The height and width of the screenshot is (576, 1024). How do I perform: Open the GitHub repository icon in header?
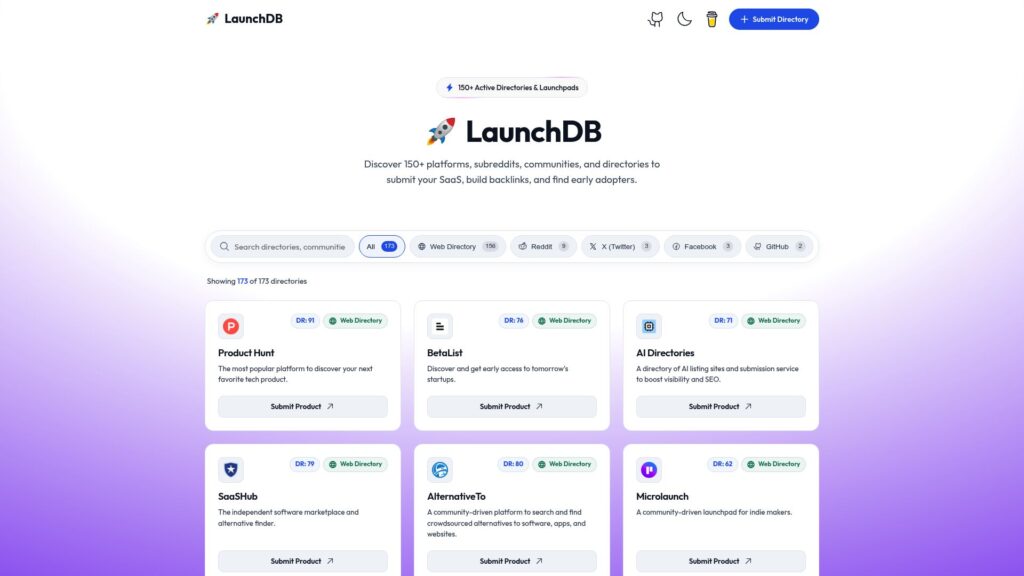click(x=656, y=19)
